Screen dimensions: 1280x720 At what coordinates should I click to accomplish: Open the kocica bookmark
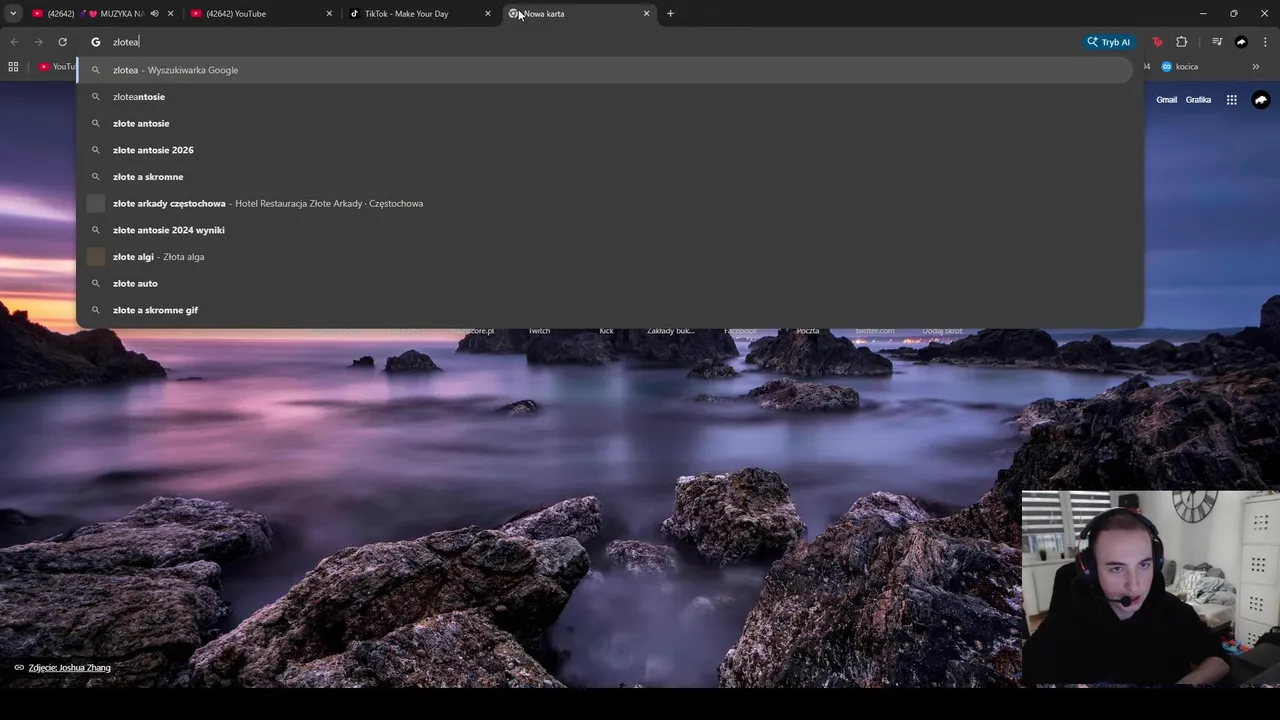pos(1180,67)
